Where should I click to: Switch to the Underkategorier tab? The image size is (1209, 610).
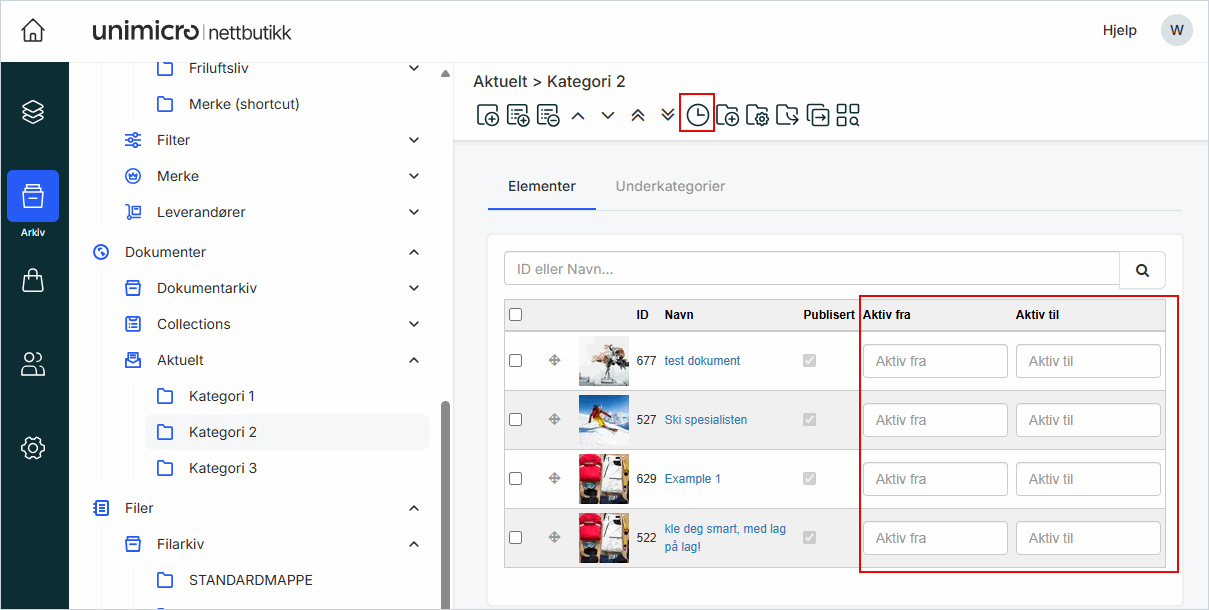click(x=670, y=186)
